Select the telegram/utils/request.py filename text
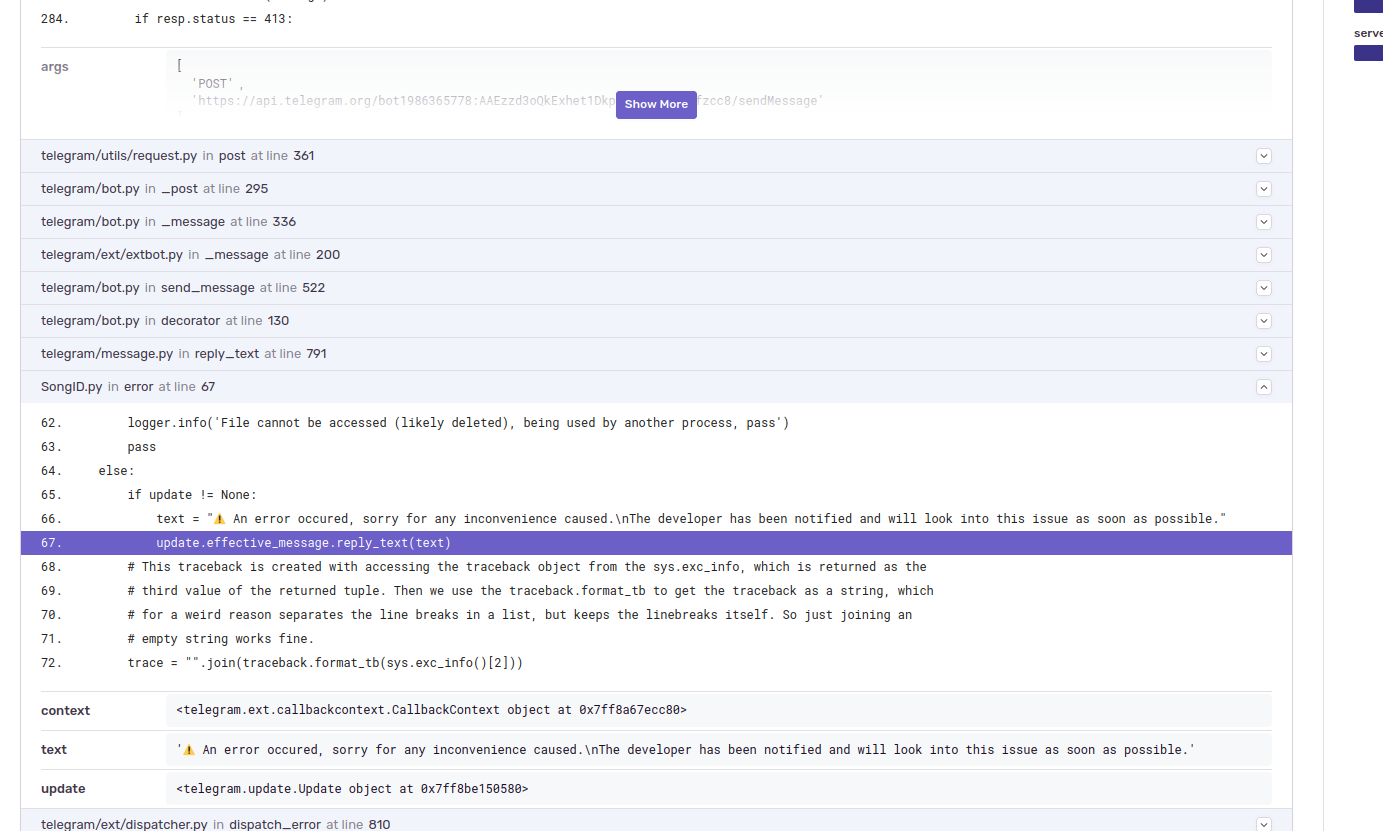 click(119, 156)
